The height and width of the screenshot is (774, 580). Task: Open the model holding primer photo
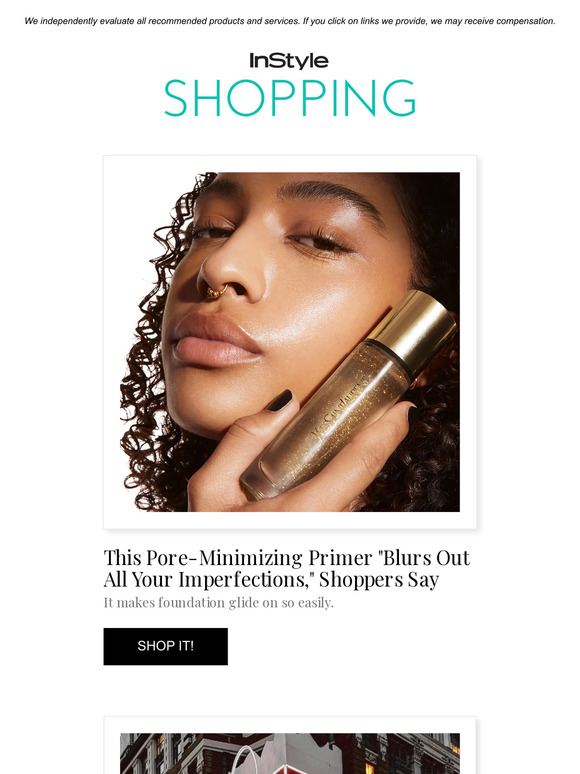290,342
